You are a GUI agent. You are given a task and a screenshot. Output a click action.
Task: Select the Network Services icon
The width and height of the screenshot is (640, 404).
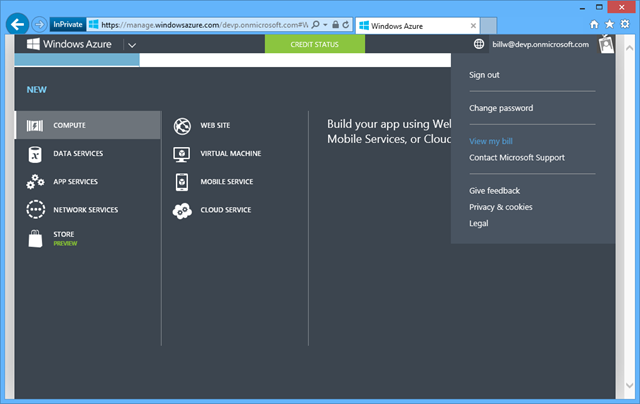pos(35,210)
